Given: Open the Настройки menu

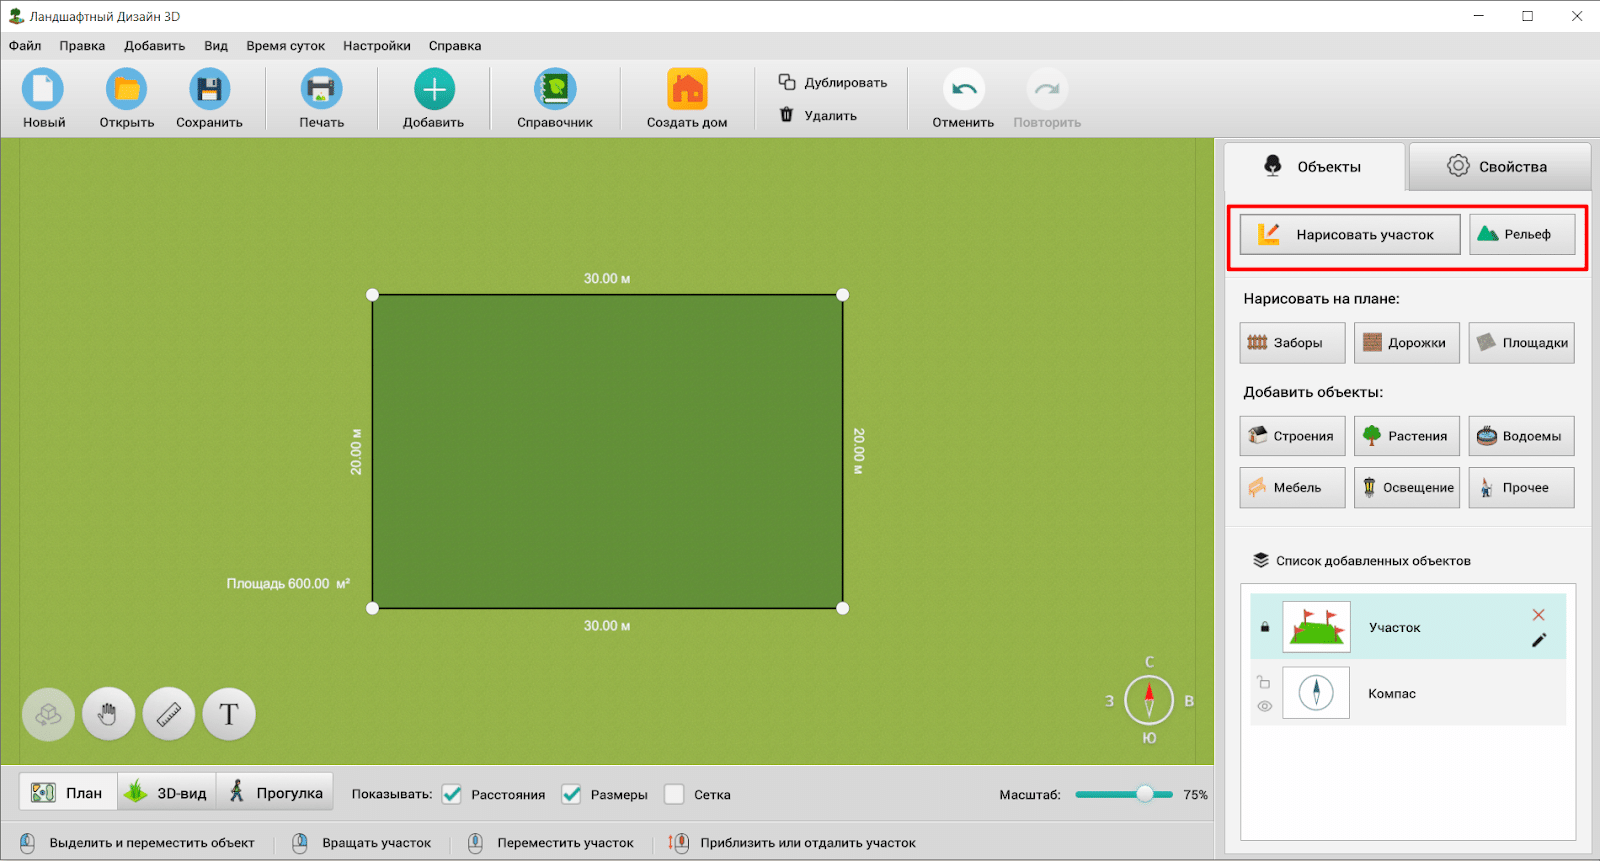Looking at the screenshot, I should point(376,46).
